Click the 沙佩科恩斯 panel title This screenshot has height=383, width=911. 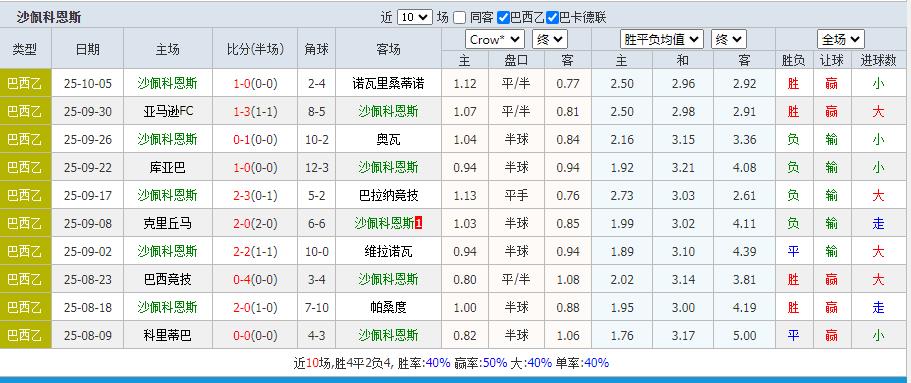(49, 17)
